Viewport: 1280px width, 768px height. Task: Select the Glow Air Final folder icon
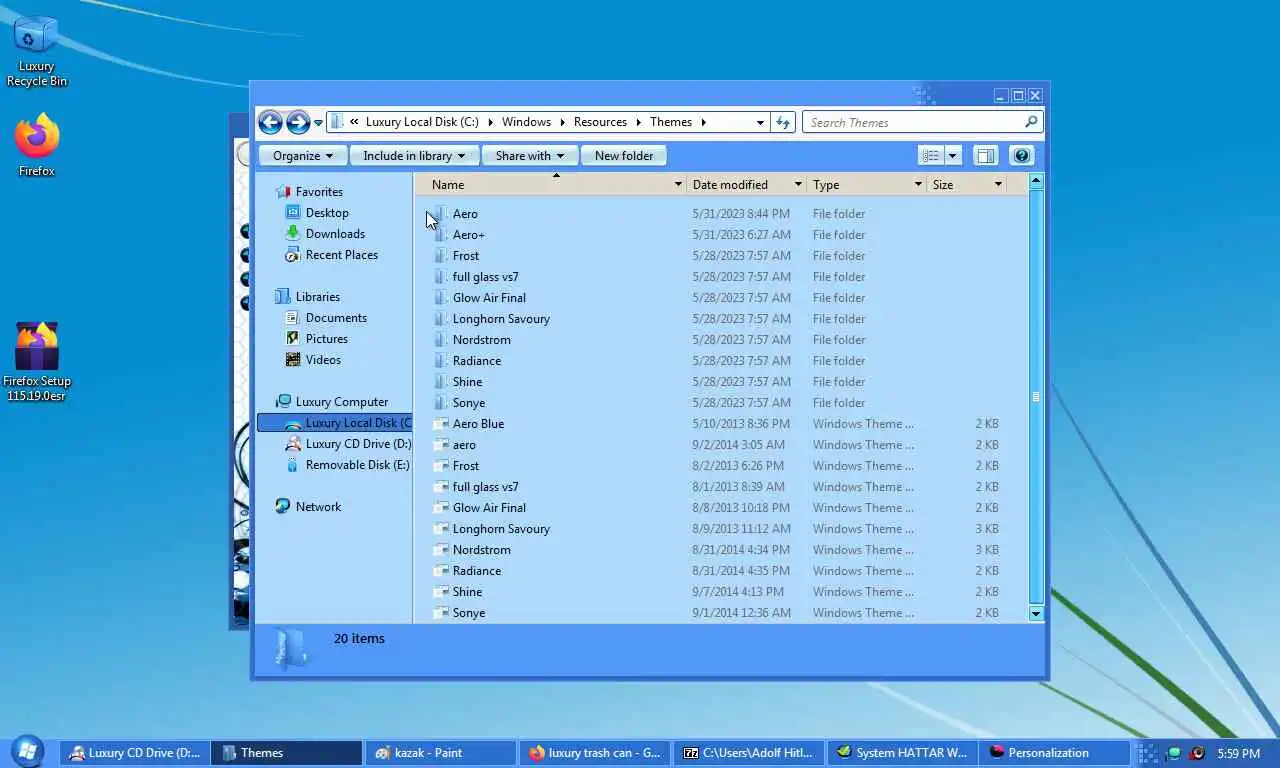click(x=440, y=298)
